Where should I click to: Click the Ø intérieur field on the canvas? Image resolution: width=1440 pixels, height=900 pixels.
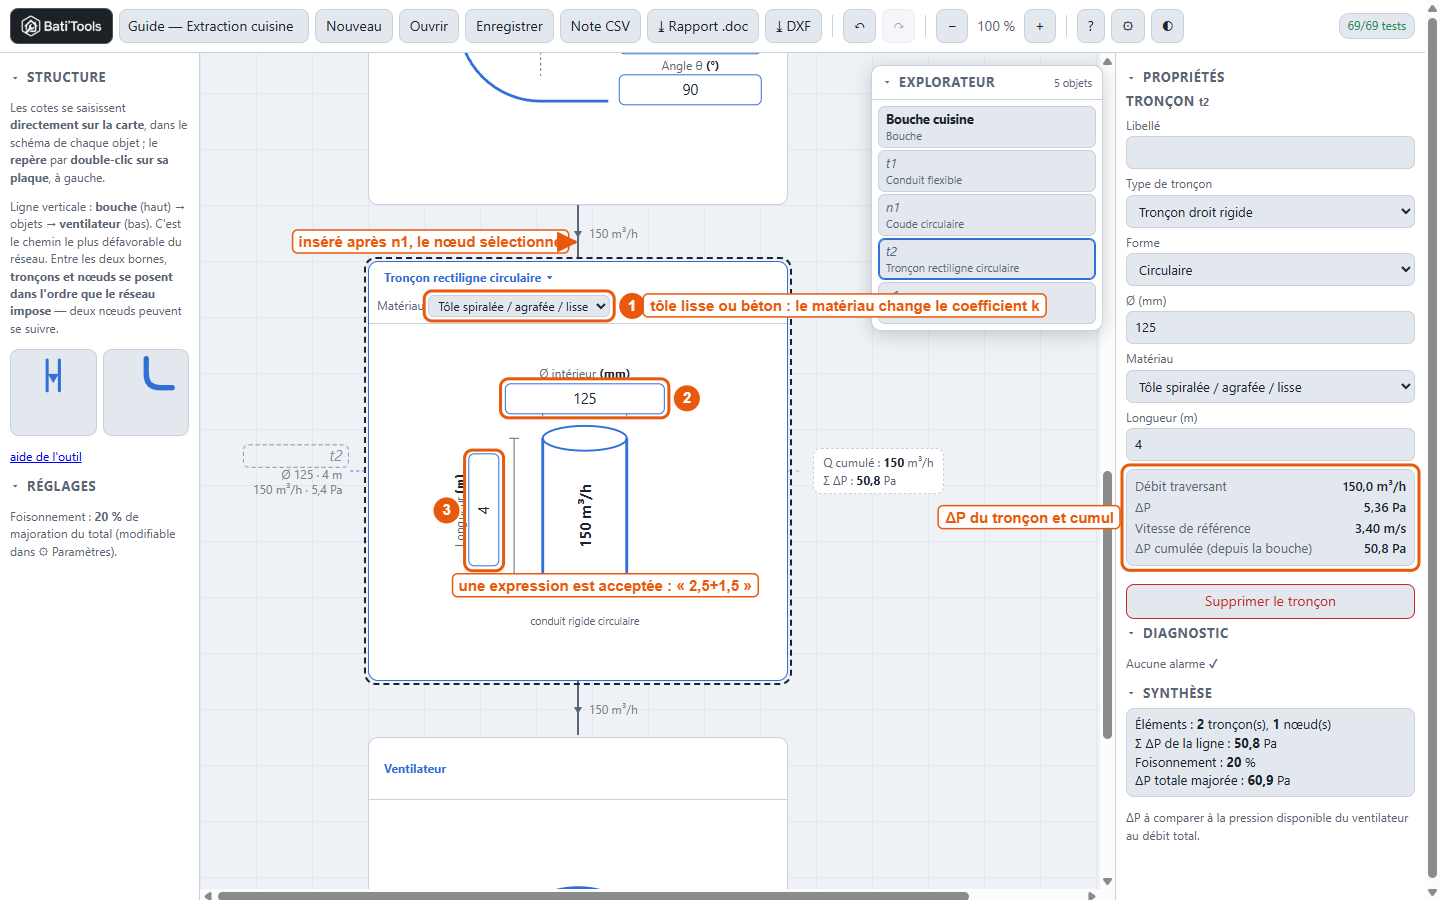coord(585,398)
